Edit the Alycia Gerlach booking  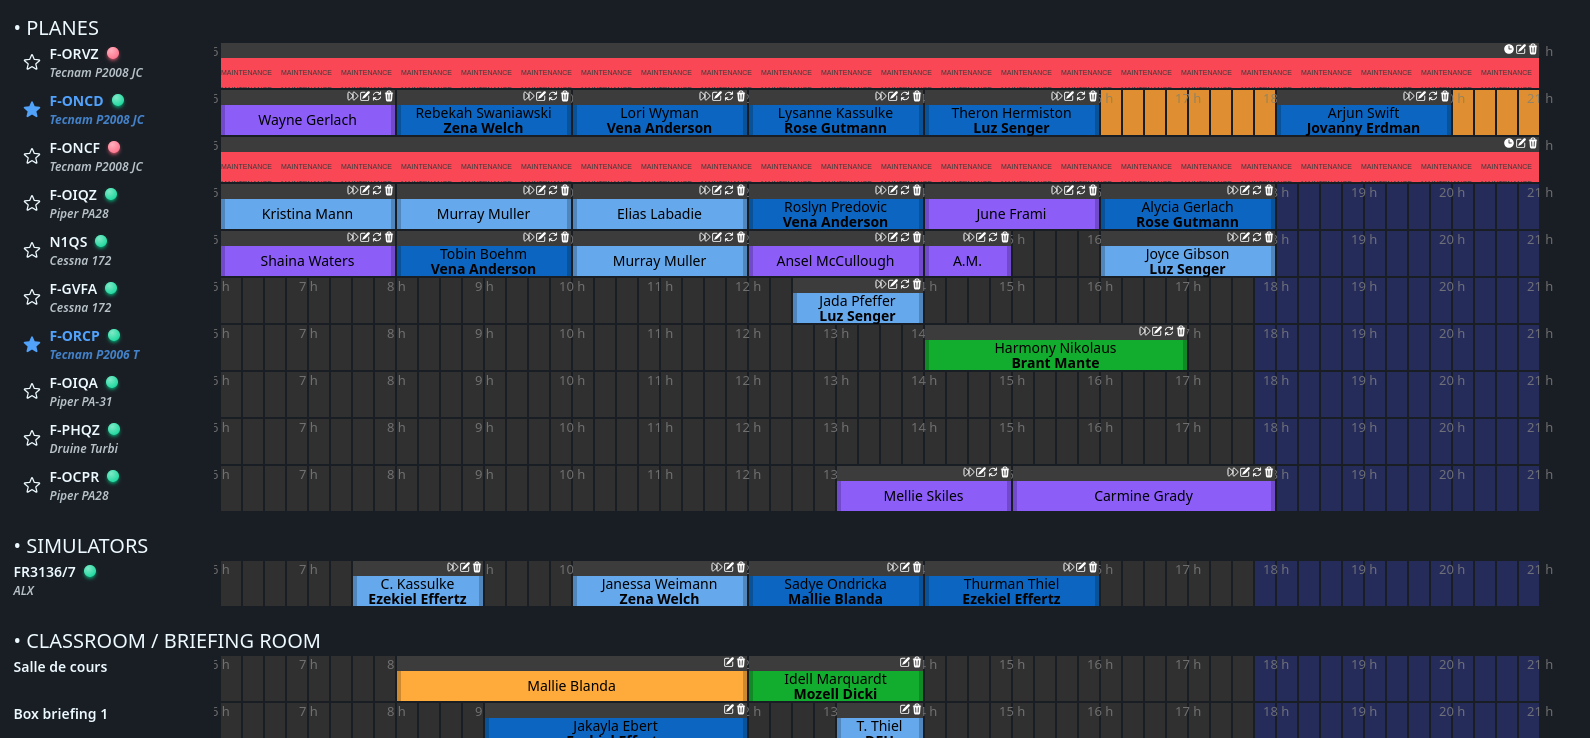1244,190
